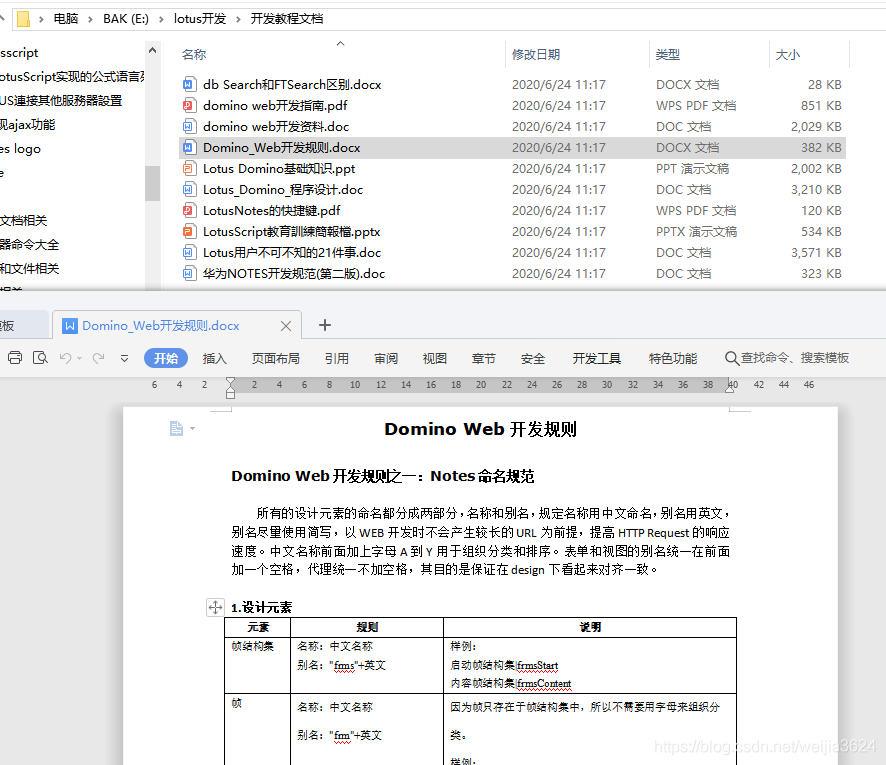Open the 插入 ribbon tab
886x765 pixels.
pos(214,358)
